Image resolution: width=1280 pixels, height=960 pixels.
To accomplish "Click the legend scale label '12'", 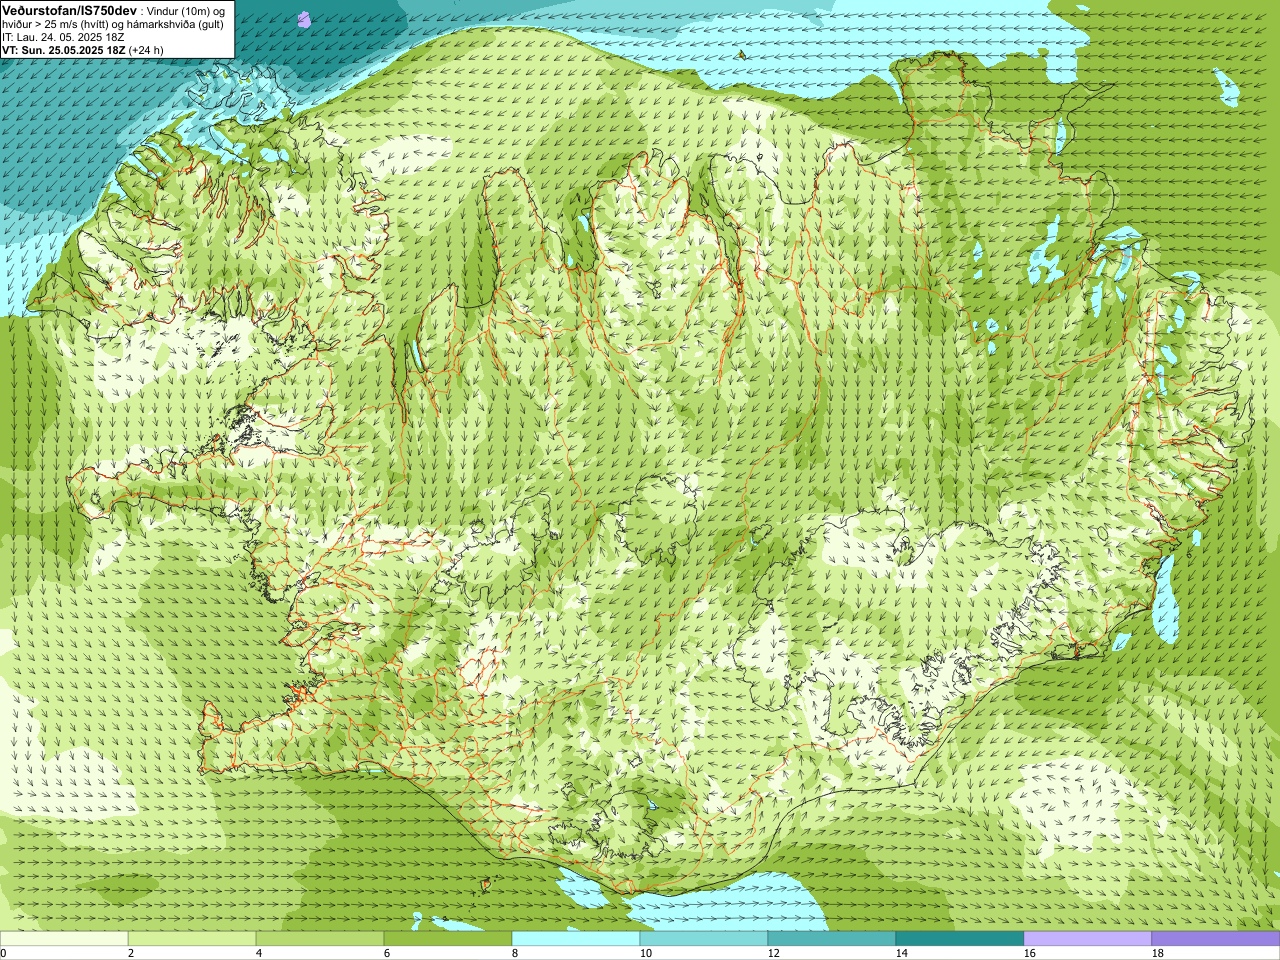I will click(x=774, y=953).
